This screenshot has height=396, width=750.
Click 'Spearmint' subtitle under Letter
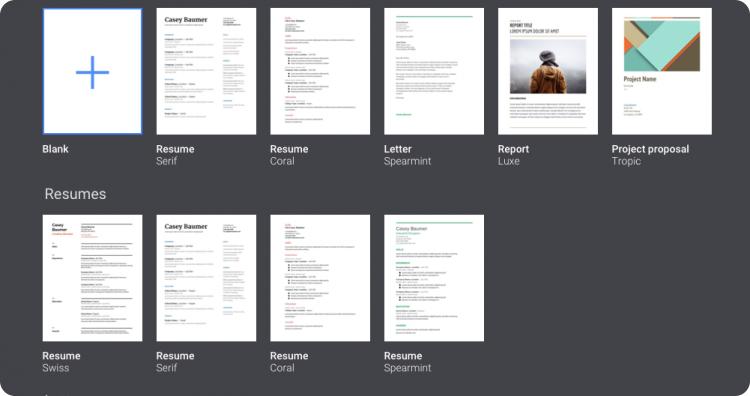[408, 161]
